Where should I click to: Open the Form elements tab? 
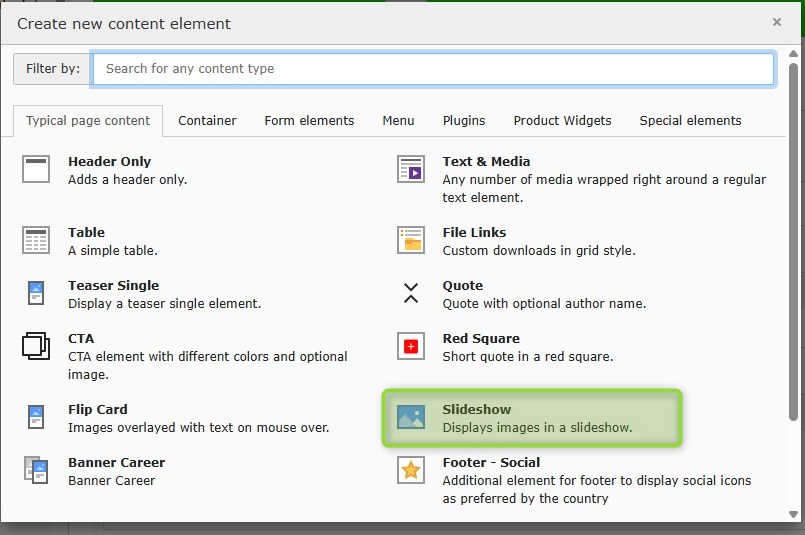(309, 121)
